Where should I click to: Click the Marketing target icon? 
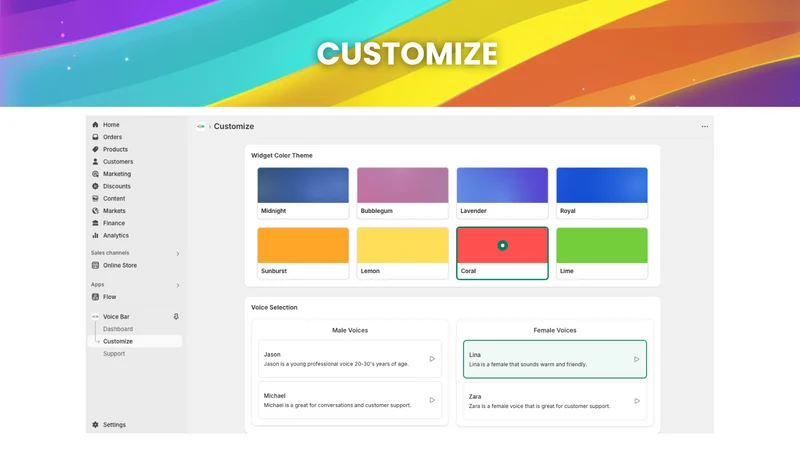[95, 174]
